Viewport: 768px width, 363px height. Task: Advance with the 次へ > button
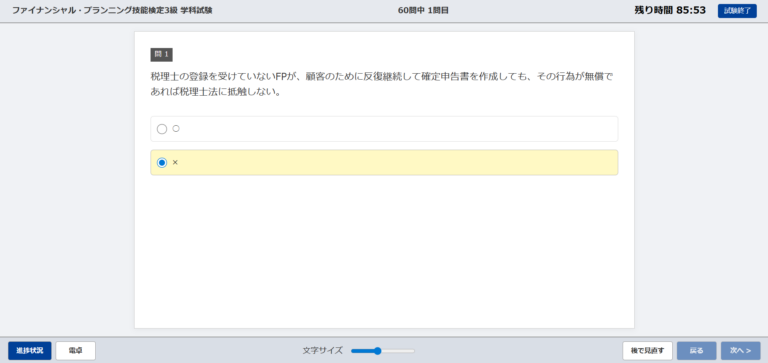point(741,351)
